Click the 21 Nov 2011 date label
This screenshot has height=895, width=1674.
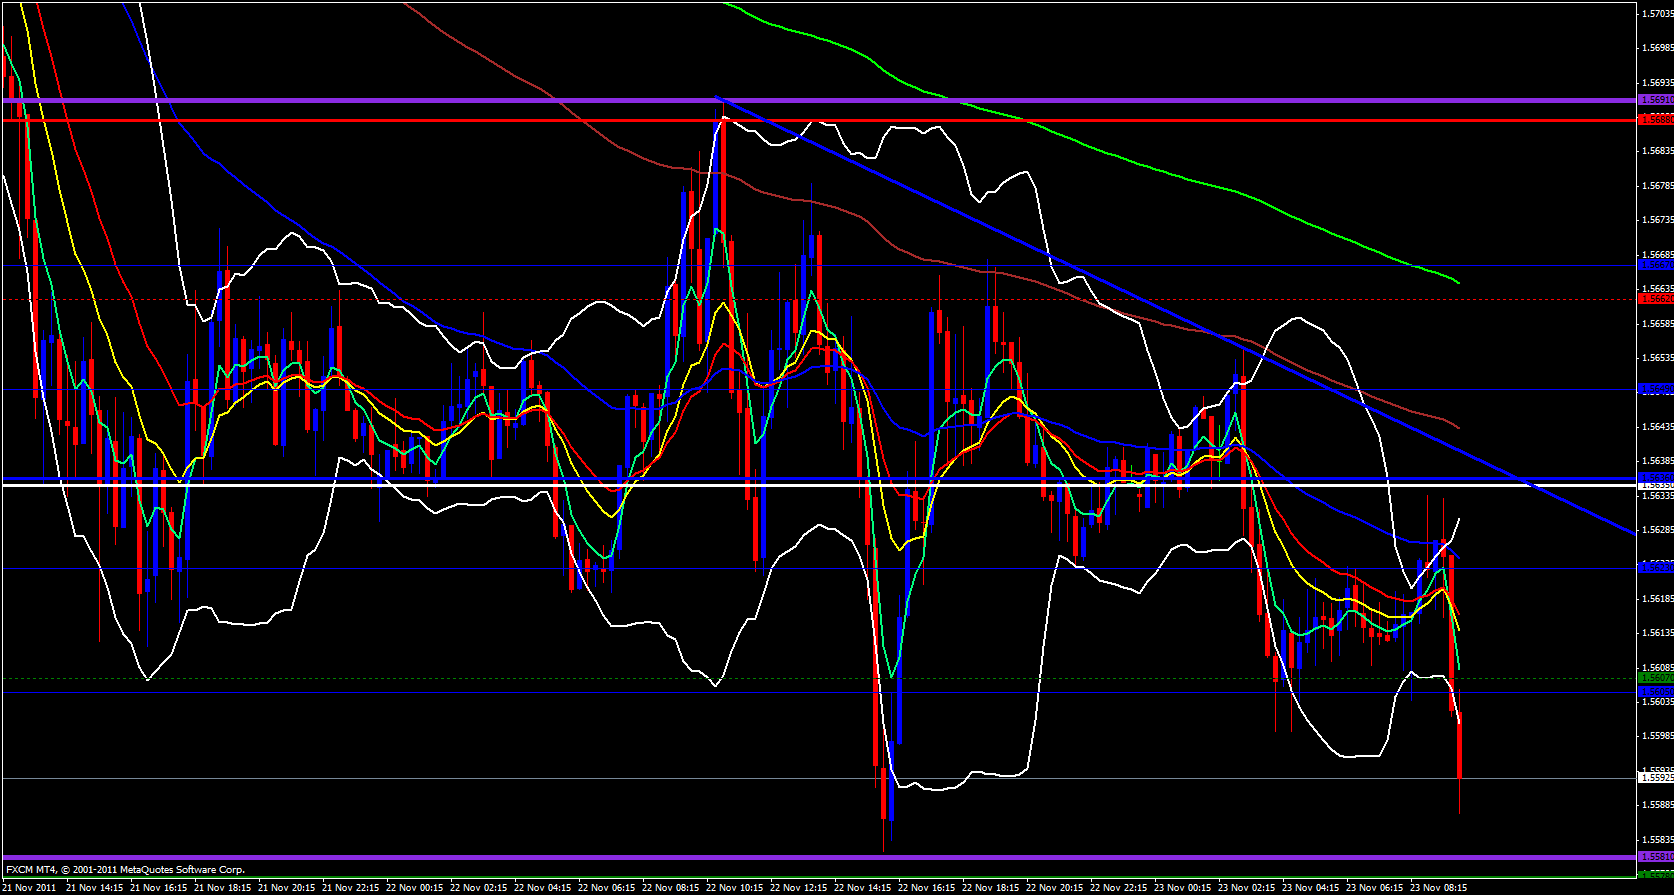click(30, 887)
